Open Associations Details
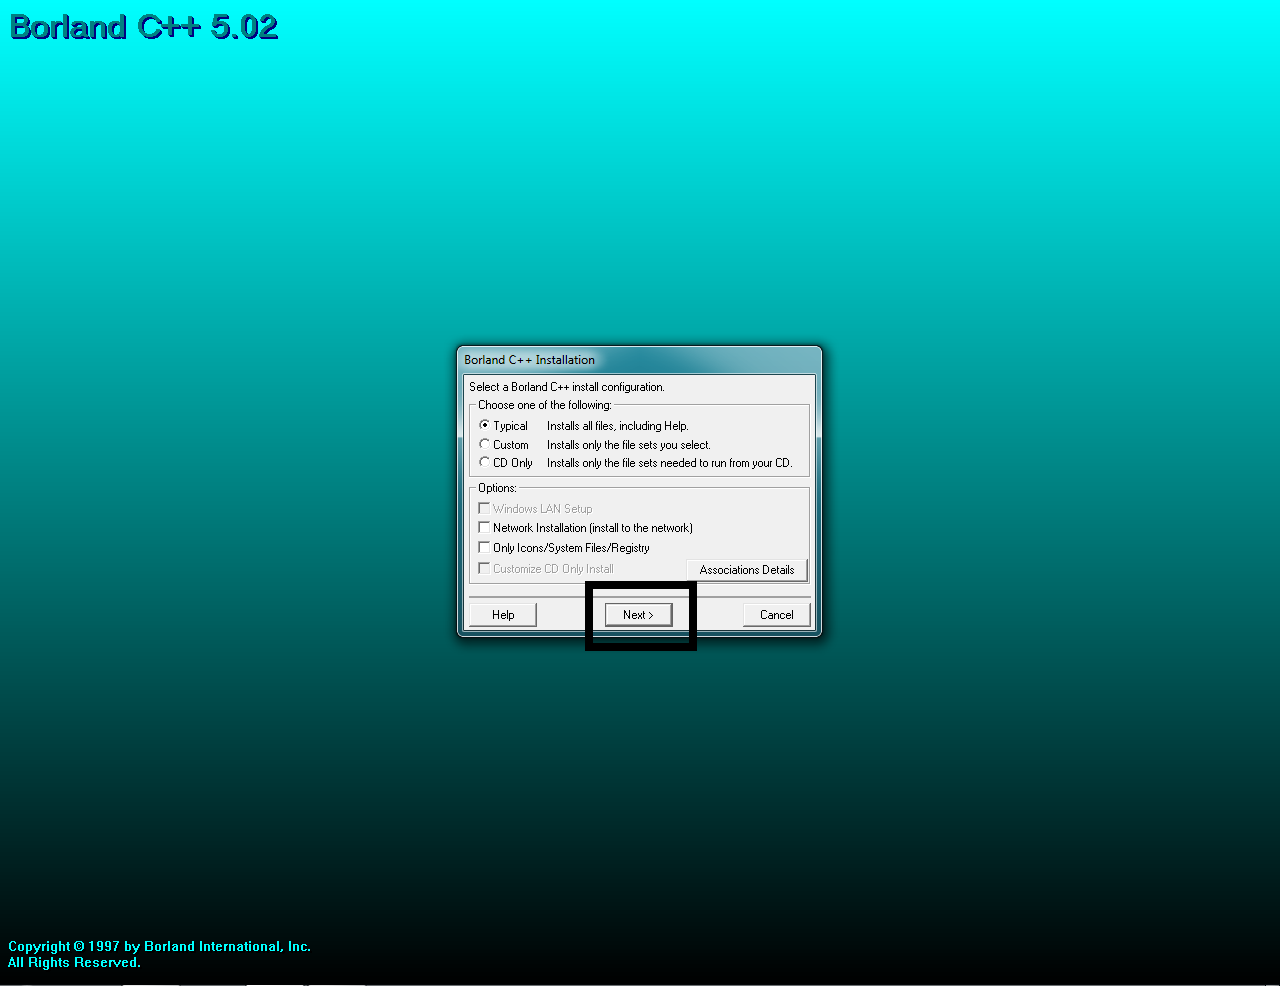This screenshot has width=1280, height=986. coord(747,570)
